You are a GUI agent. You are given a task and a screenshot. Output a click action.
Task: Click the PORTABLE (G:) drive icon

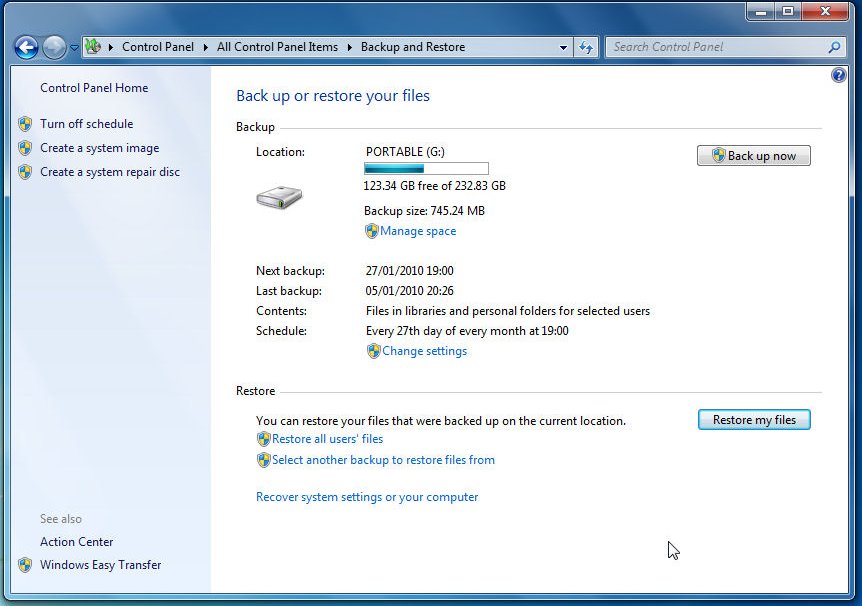278,197
